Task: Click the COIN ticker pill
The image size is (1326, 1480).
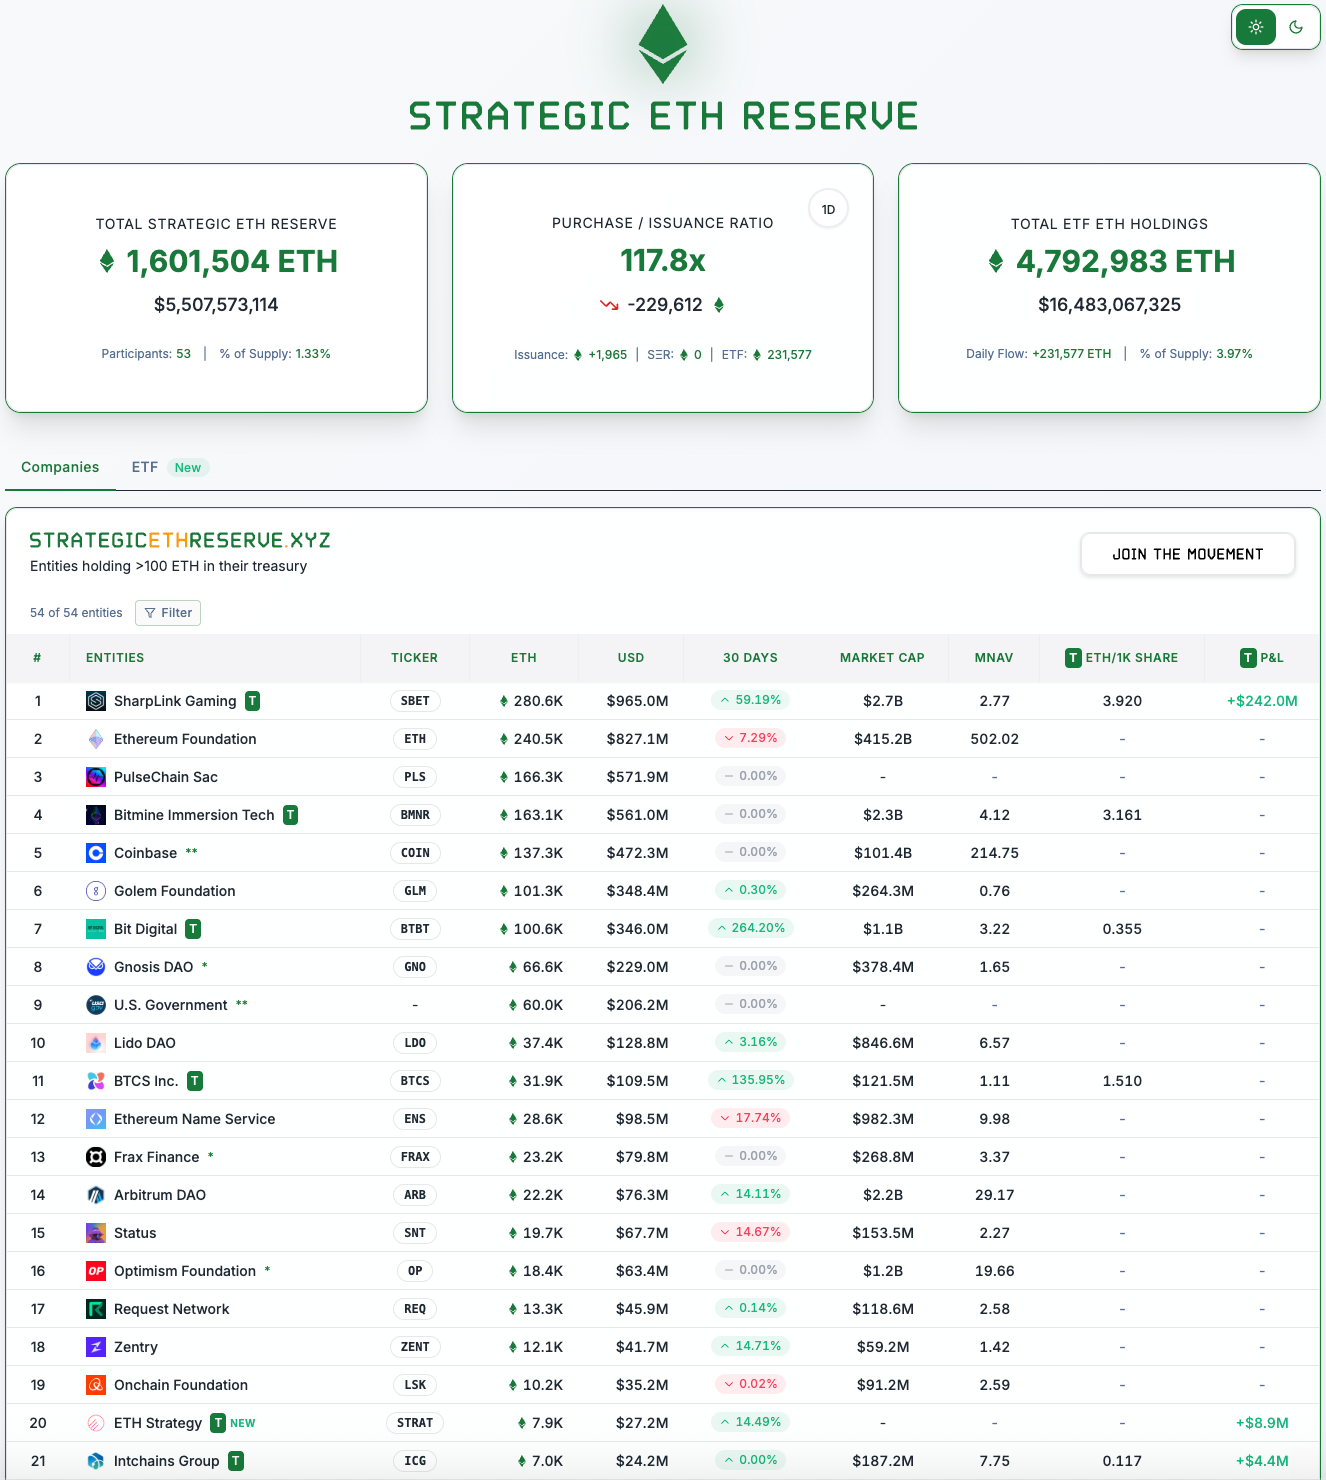Action: point(415,853)
